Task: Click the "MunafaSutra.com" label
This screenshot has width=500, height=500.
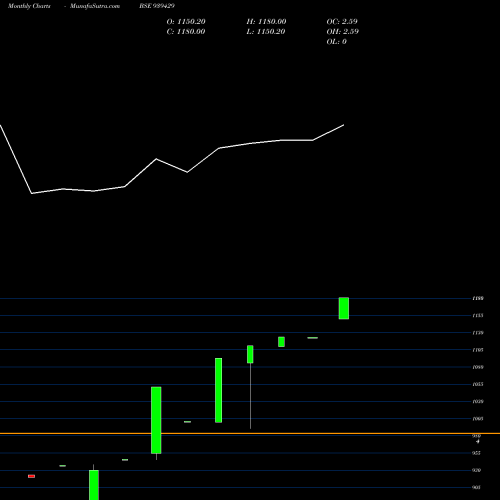Action: 95,6
